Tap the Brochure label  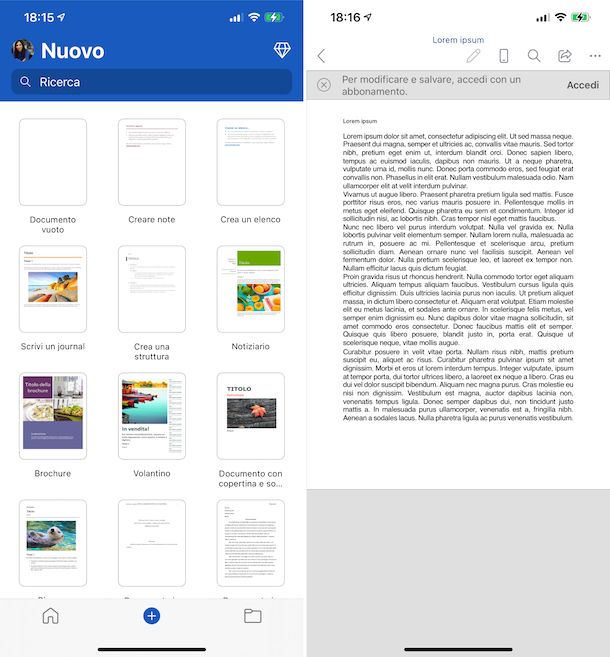[53, 473]
